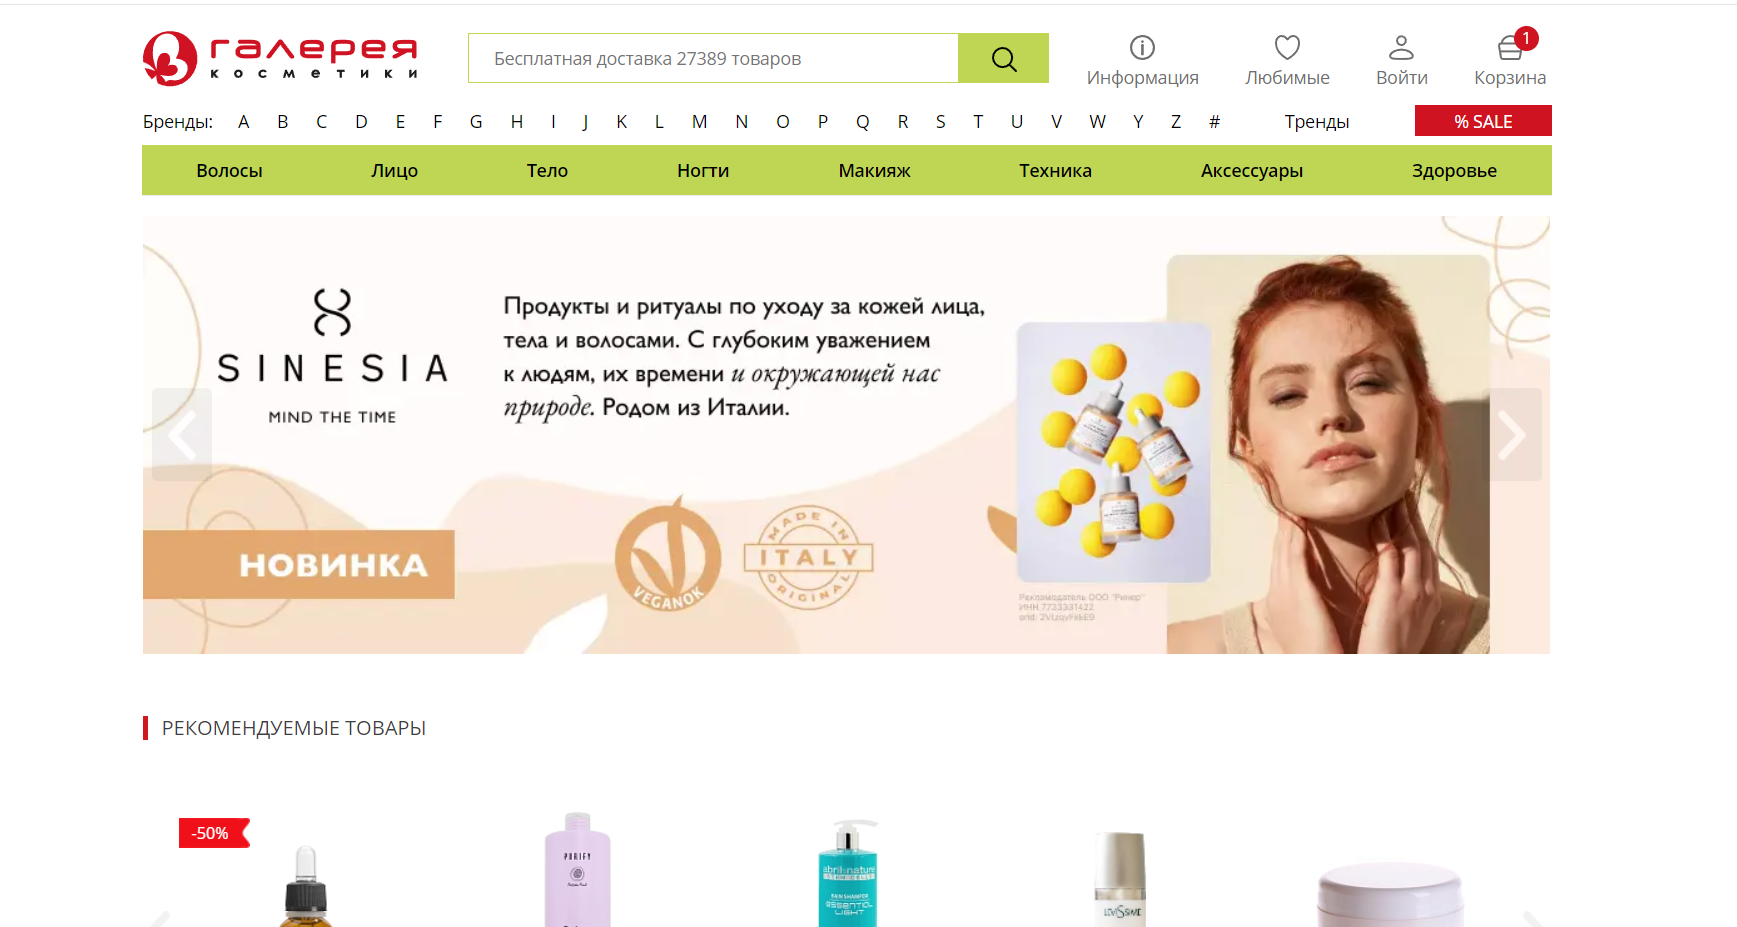1737x927 pixels.
Task: Filter brands by letter U
Action: 1016,121
